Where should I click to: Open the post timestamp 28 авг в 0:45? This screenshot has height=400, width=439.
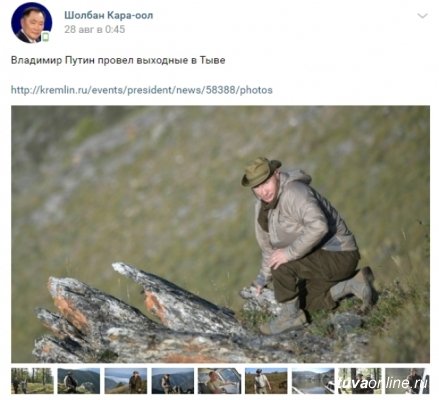pyautogui.click(x=95, y=29)
